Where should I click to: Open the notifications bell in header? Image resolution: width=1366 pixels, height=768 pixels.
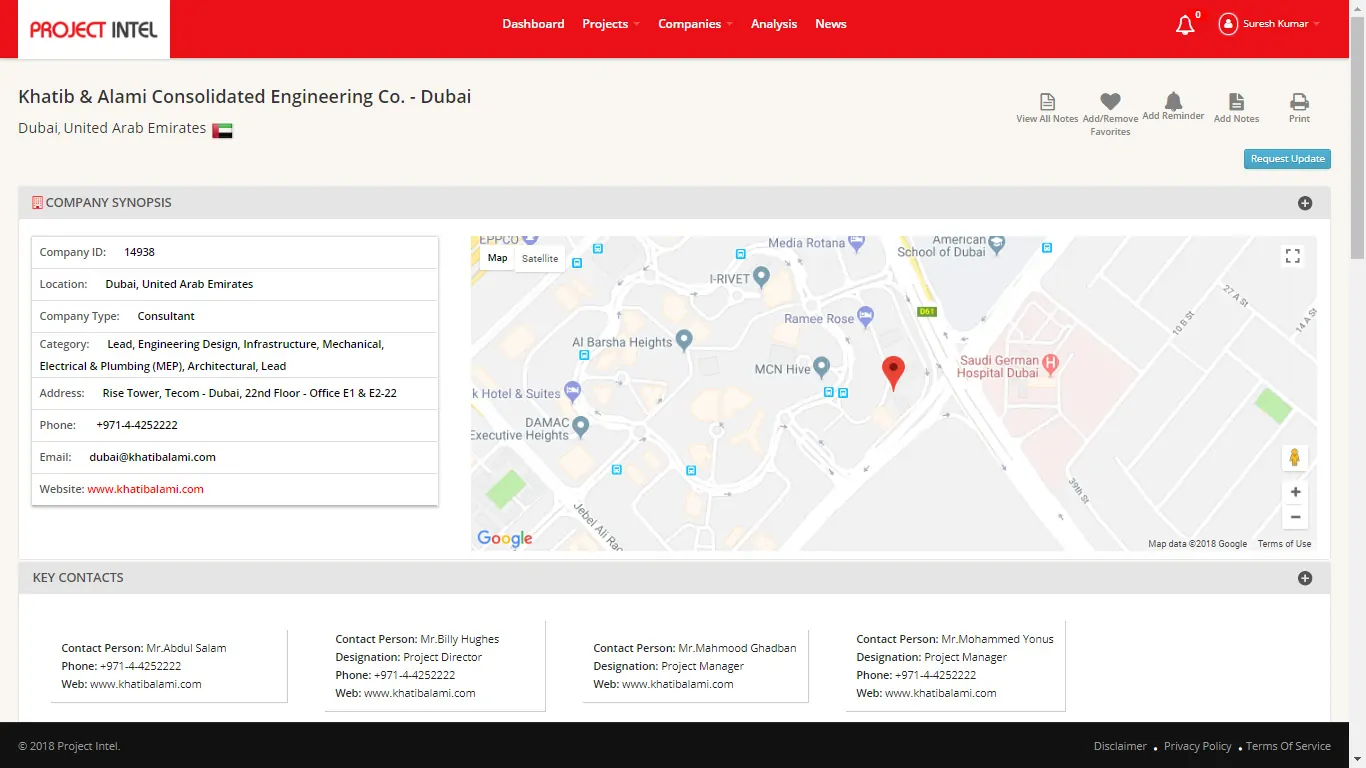click(1185, 25)
